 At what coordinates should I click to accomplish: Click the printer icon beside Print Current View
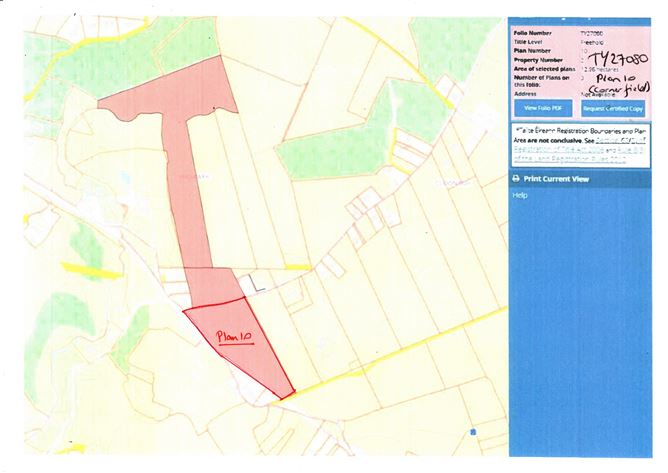tap(516, 179)
